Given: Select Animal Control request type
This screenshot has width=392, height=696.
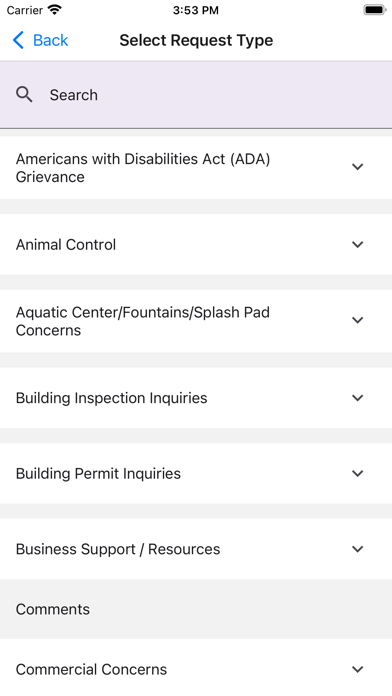Looking at the screenshot, I should 196,245.
